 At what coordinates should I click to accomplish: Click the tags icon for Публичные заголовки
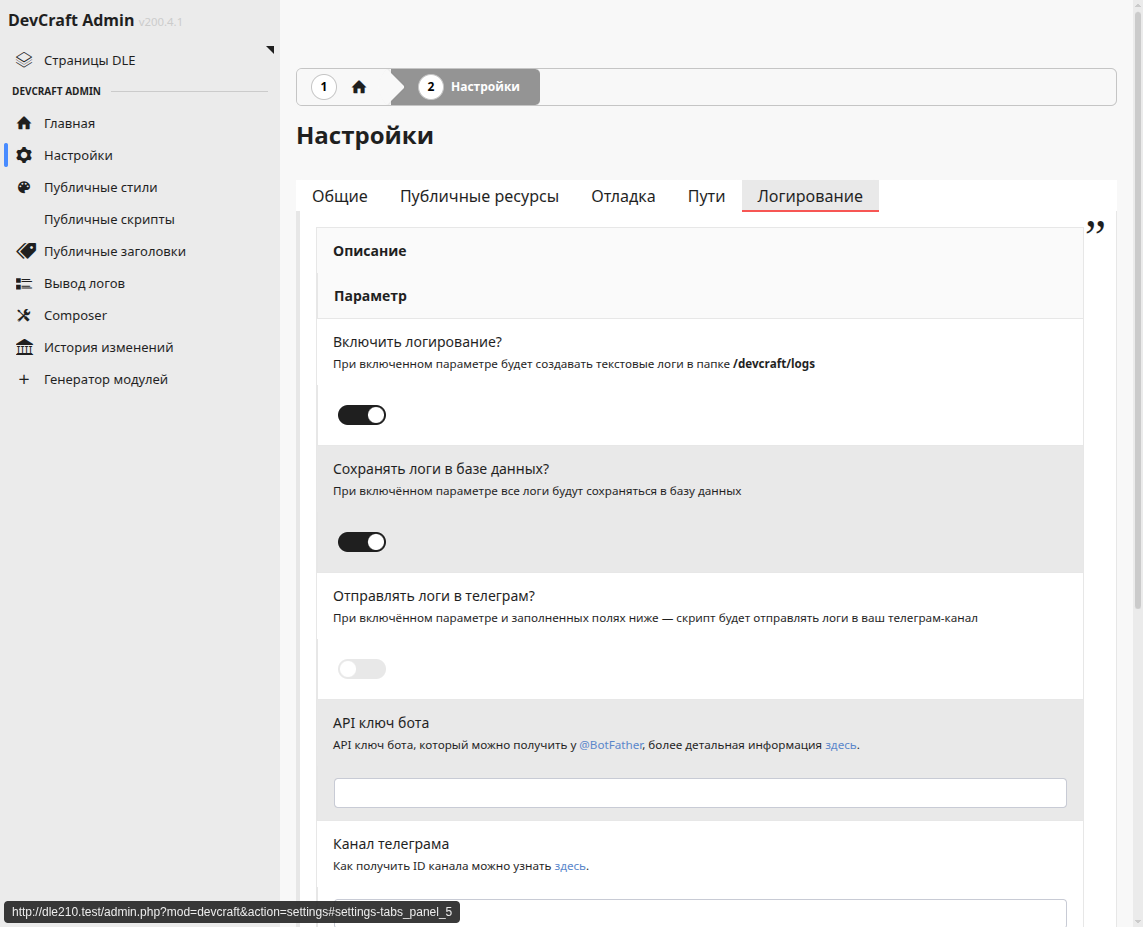coord(26,251)
